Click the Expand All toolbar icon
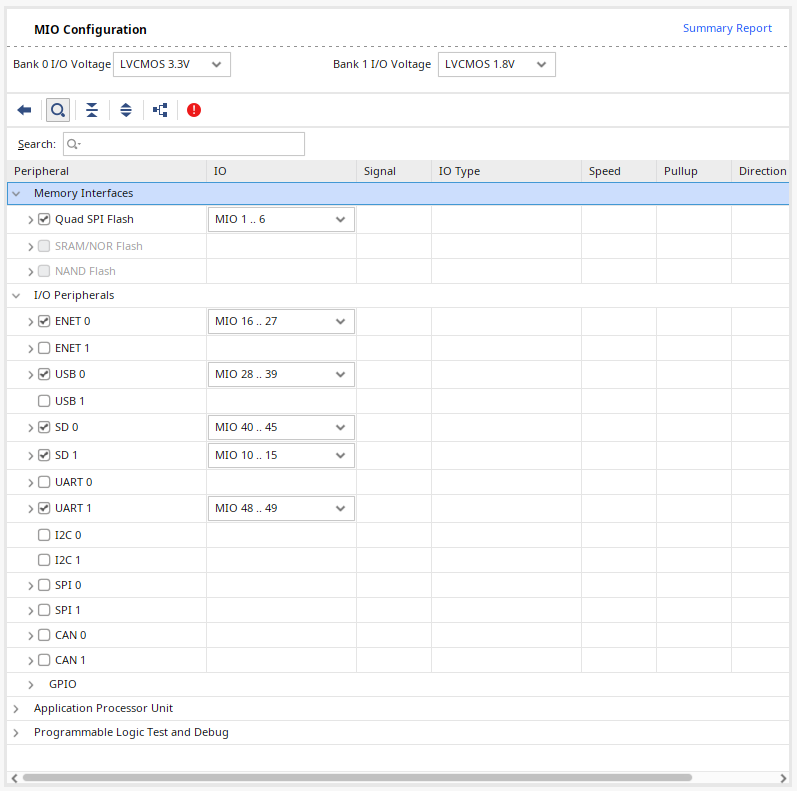The height and width of the screenshot is (791, 797). [x=126, y=110]
